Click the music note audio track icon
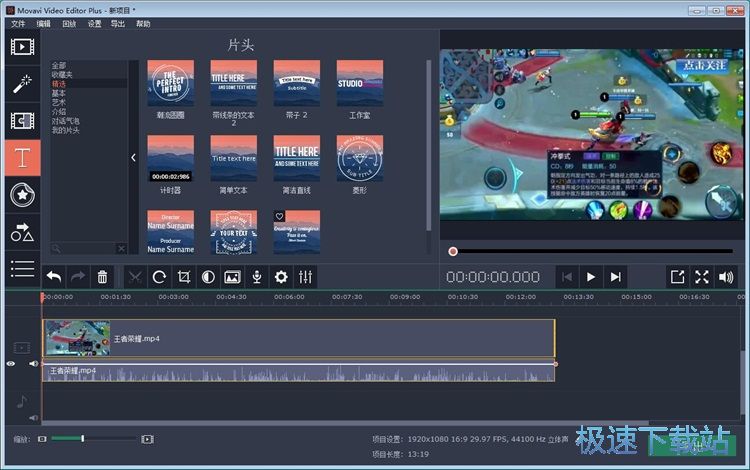 [22, 402]
